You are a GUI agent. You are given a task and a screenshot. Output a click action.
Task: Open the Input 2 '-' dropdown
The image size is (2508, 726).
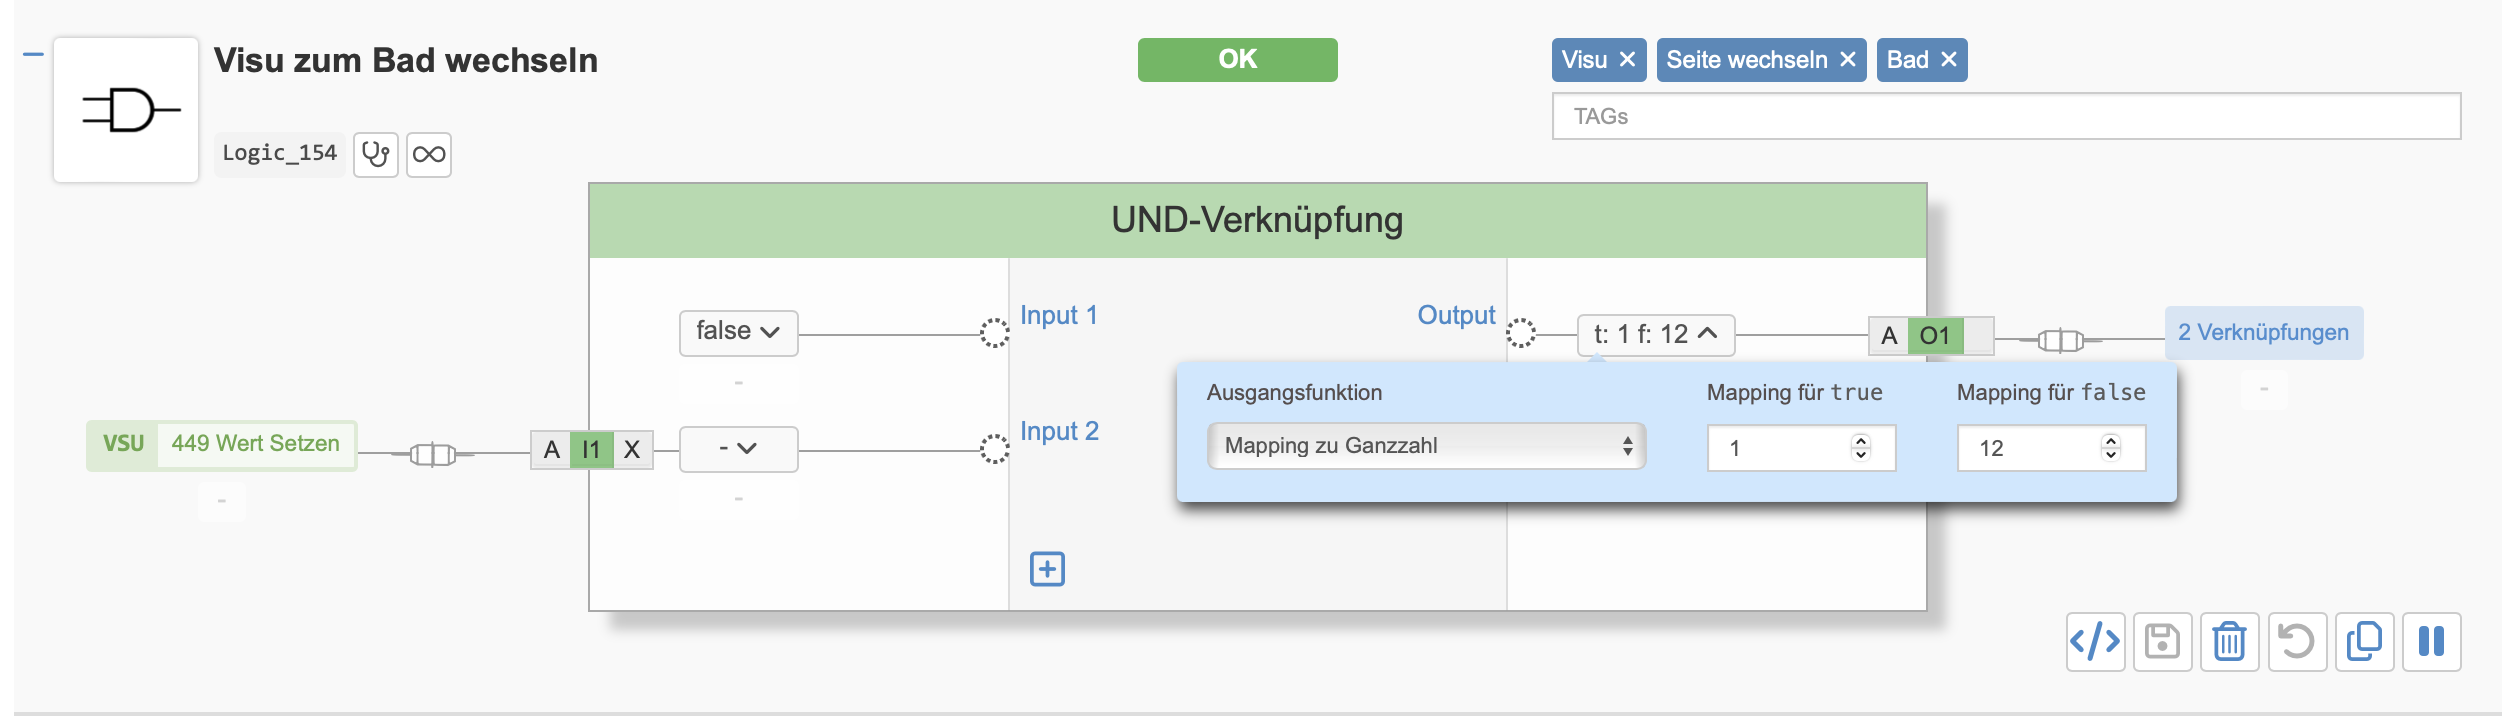(738, 449)
